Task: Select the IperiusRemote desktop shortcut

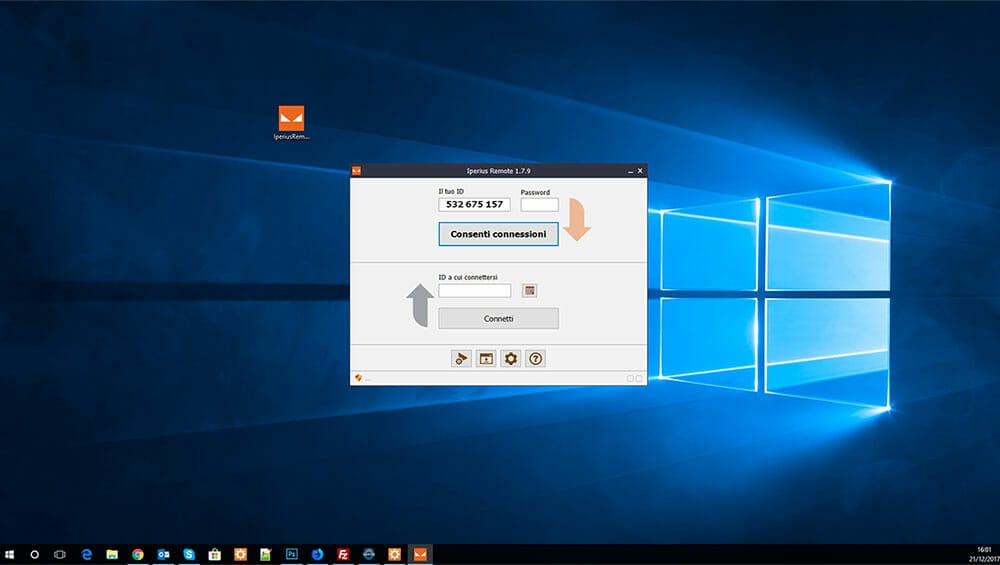Action: pyautogui.click(x=291, y=123)
